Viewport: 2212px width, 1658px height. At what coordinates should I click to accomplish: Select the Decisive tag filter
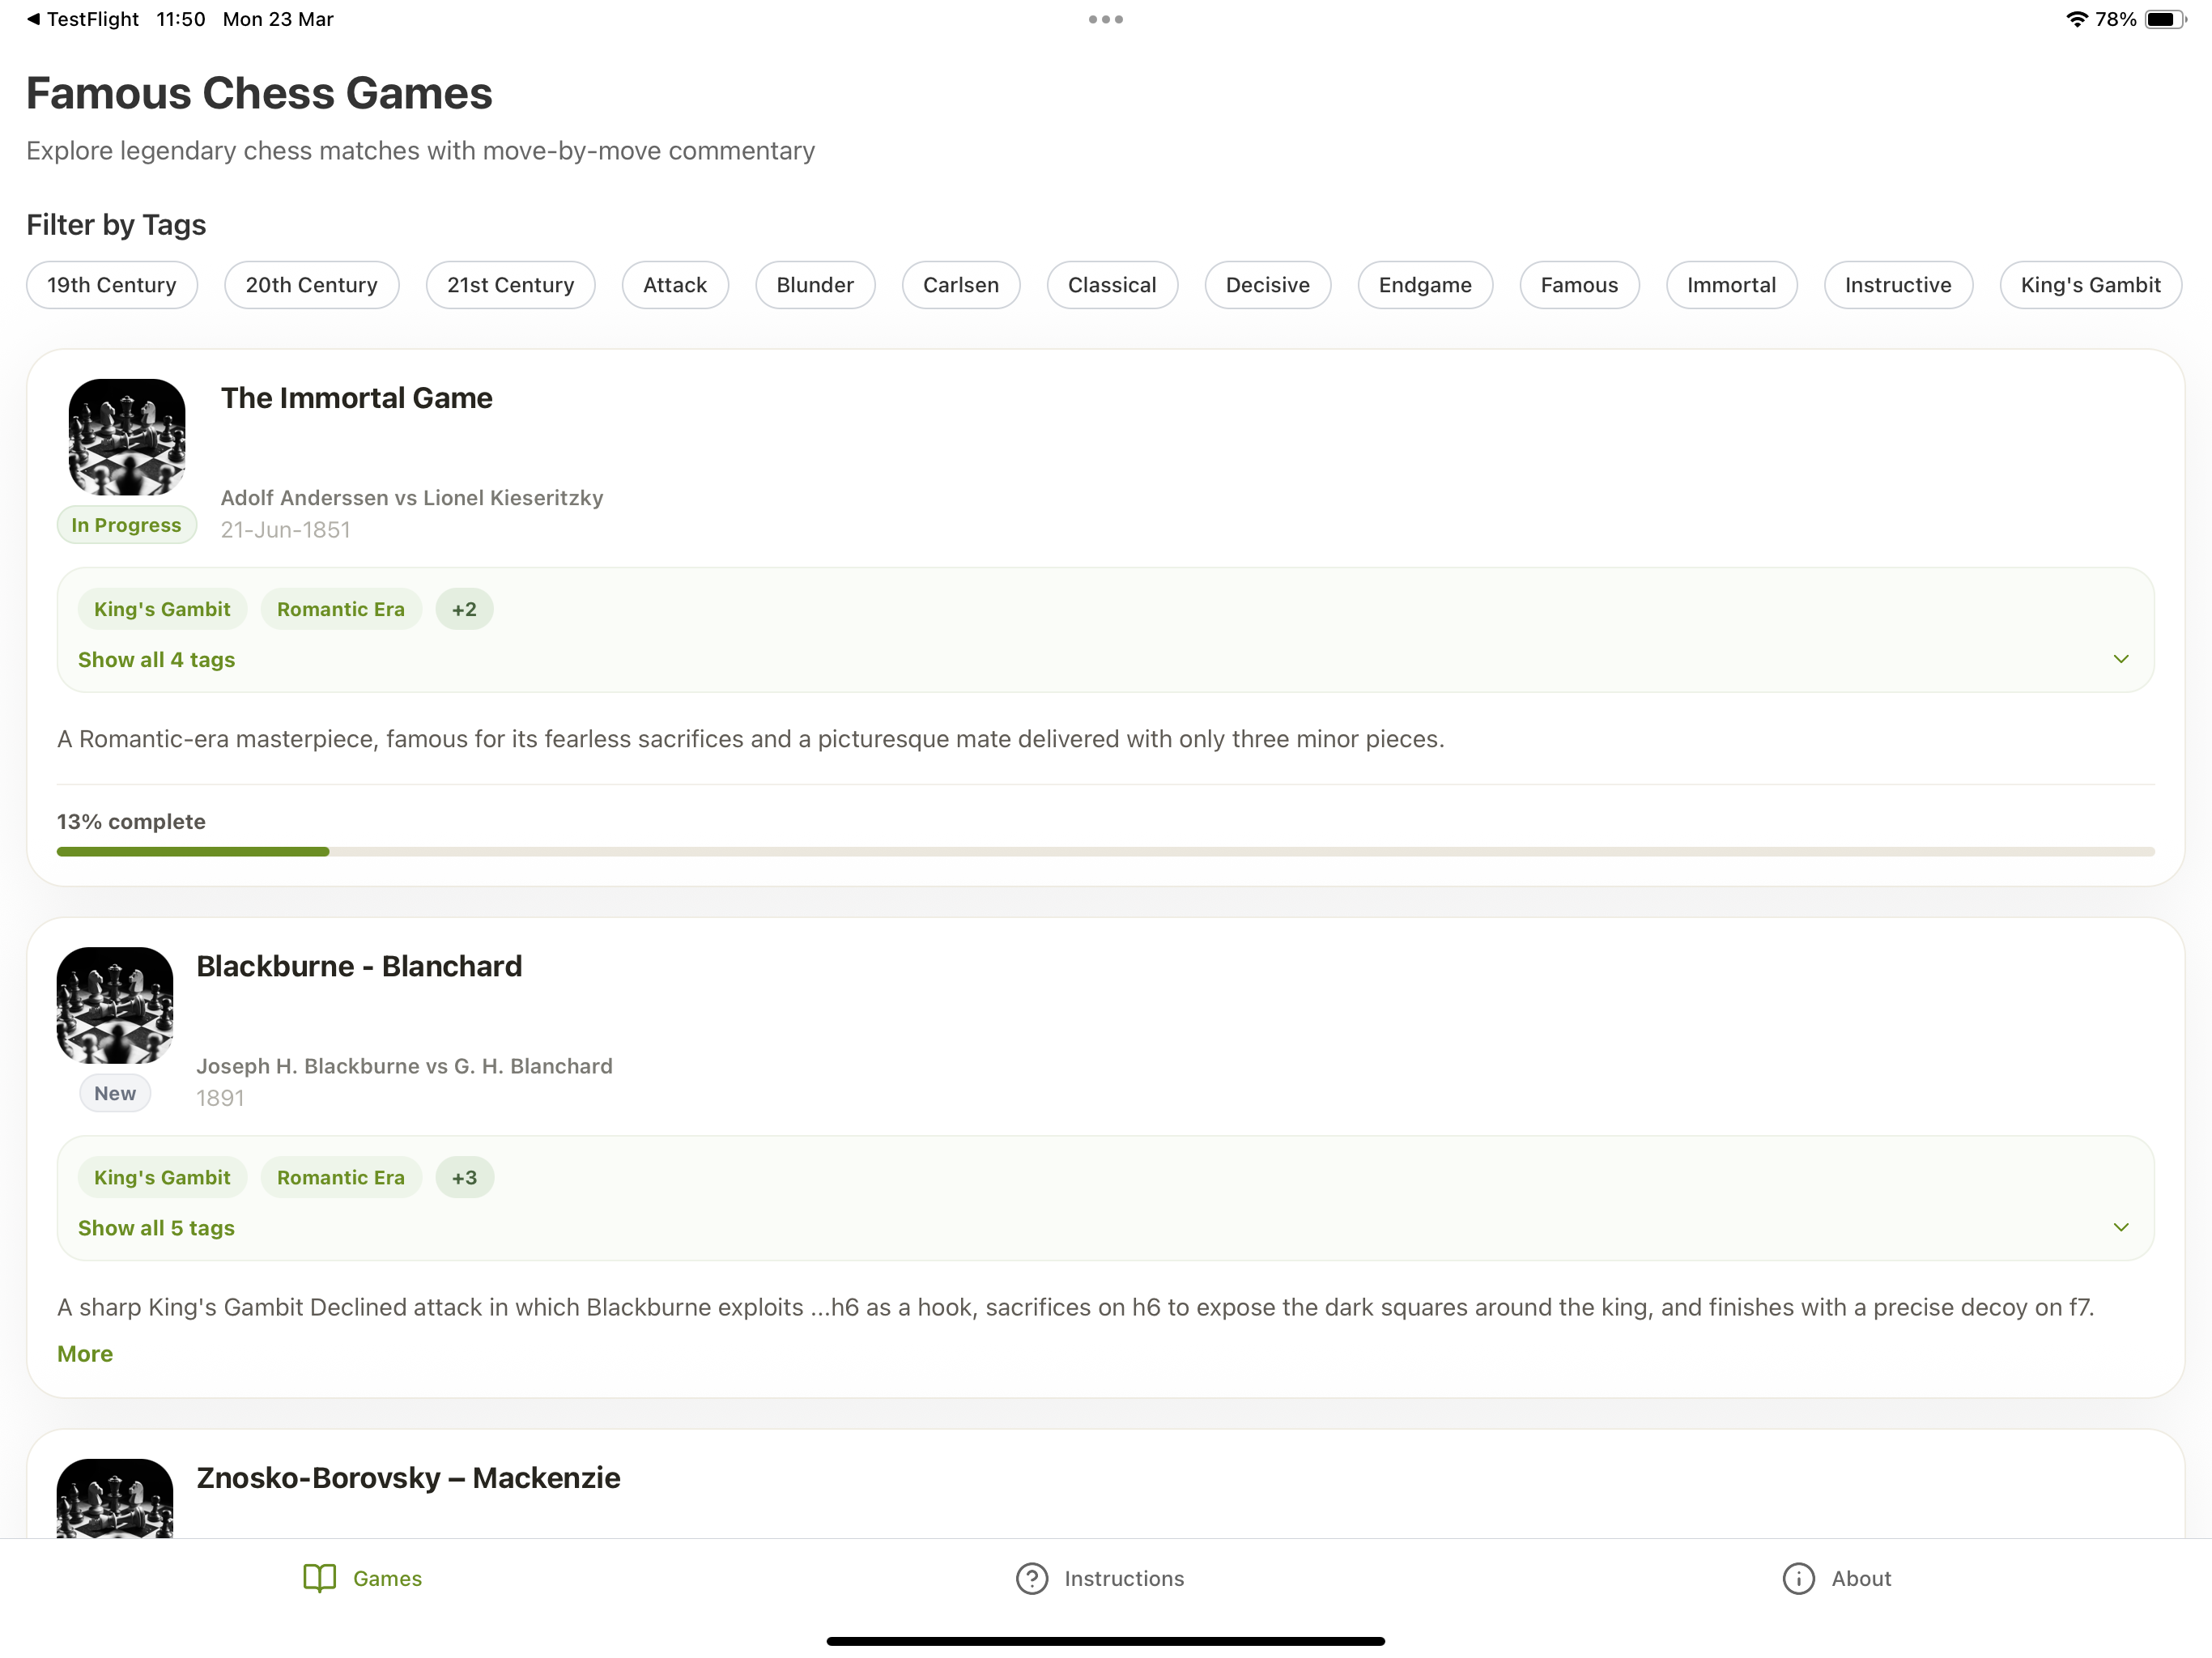1267,285
